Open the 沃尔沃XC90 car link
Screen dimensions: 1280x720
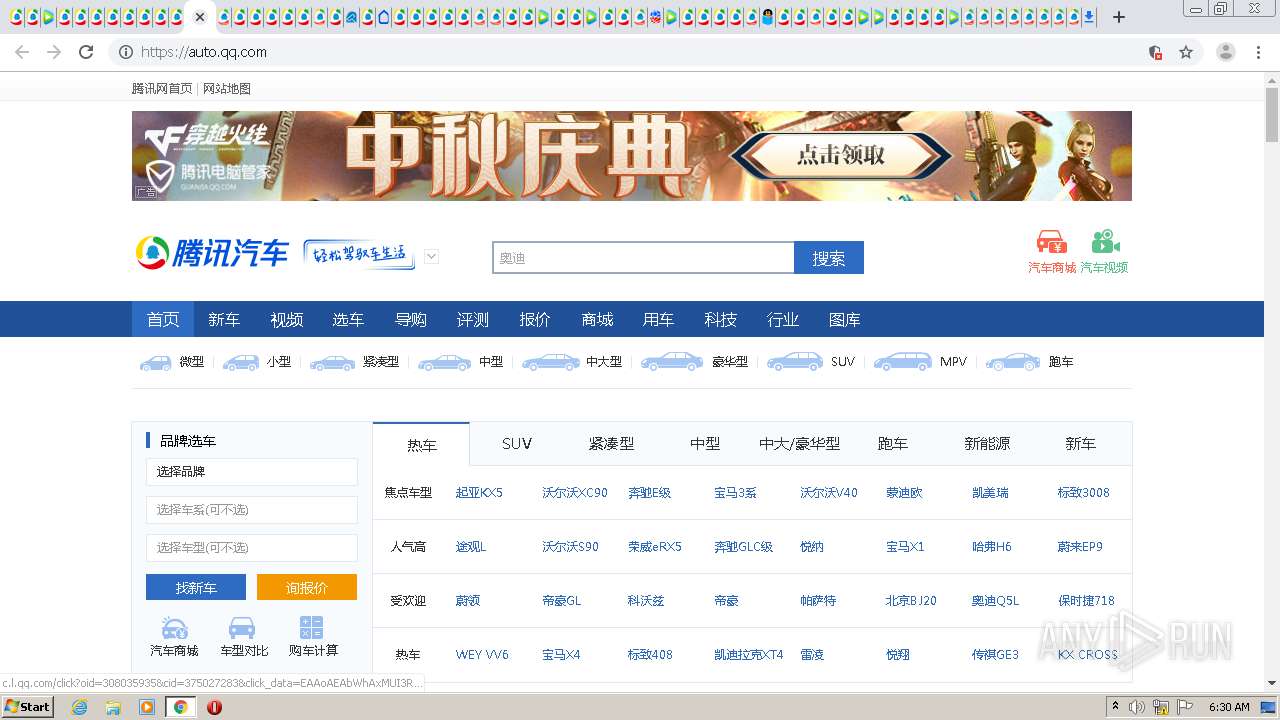[x=575, y=493]
